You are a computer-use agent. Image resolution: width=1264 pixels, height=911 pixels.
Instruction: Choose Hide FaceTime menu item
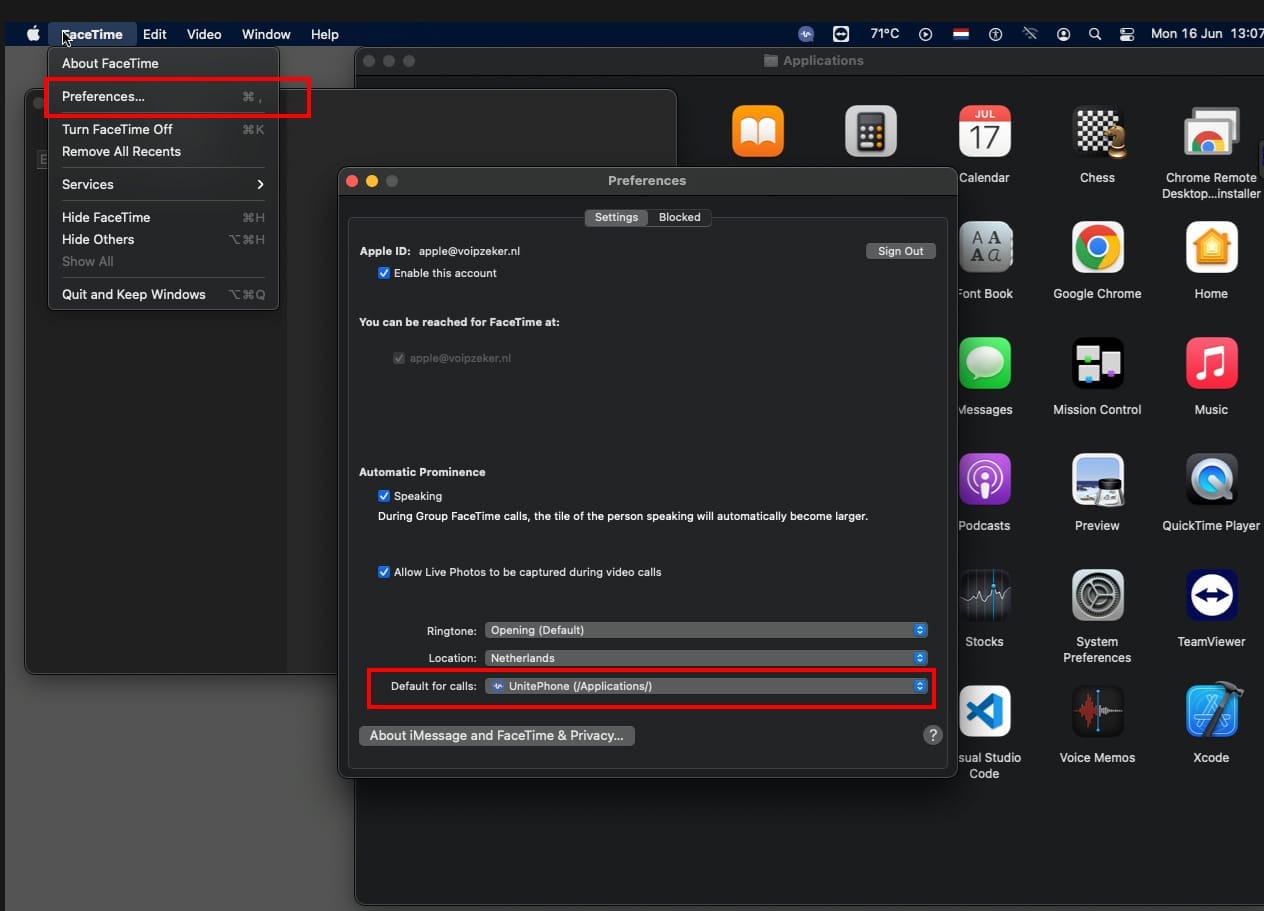pyautogui.click(x=163, y=217)
